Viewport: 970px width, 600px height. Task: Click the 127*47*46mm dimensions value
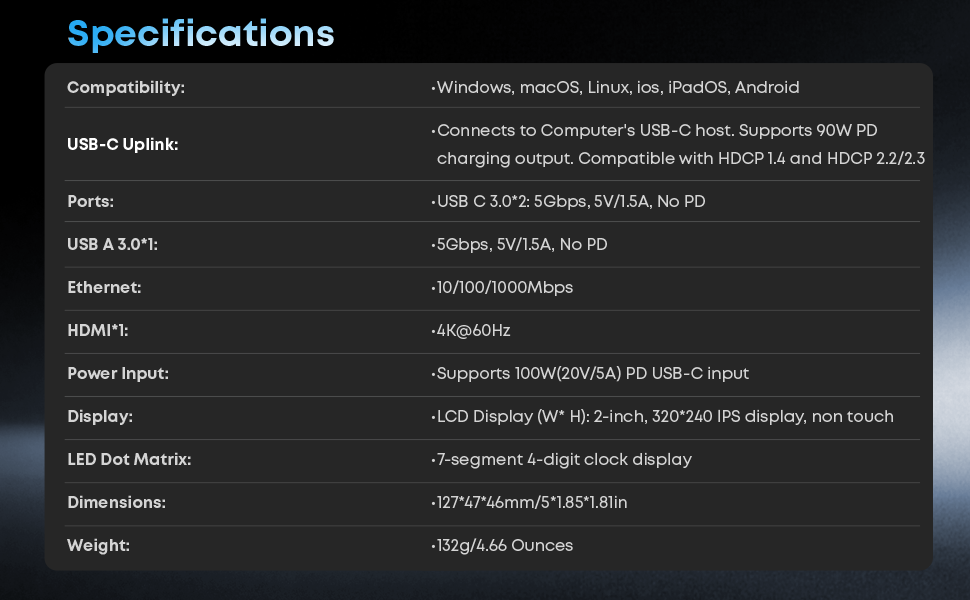530,503
